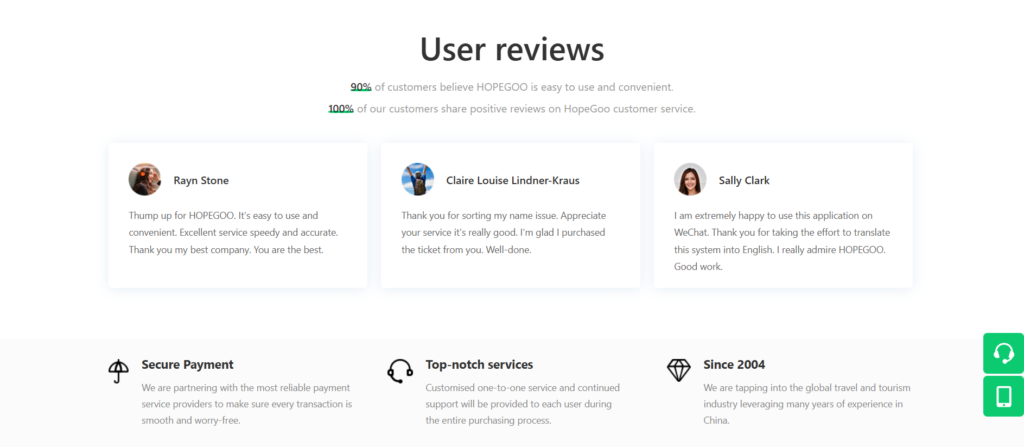Click Rayn Stone's avatar photo

click(x=144, y=180)
